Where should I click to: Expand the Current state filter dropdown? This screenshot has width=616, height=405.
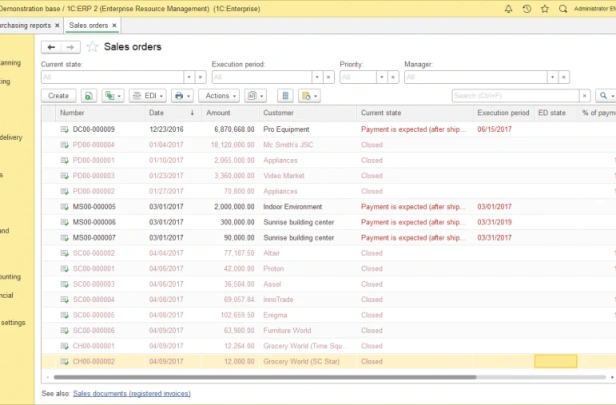(x=189, y=77)
